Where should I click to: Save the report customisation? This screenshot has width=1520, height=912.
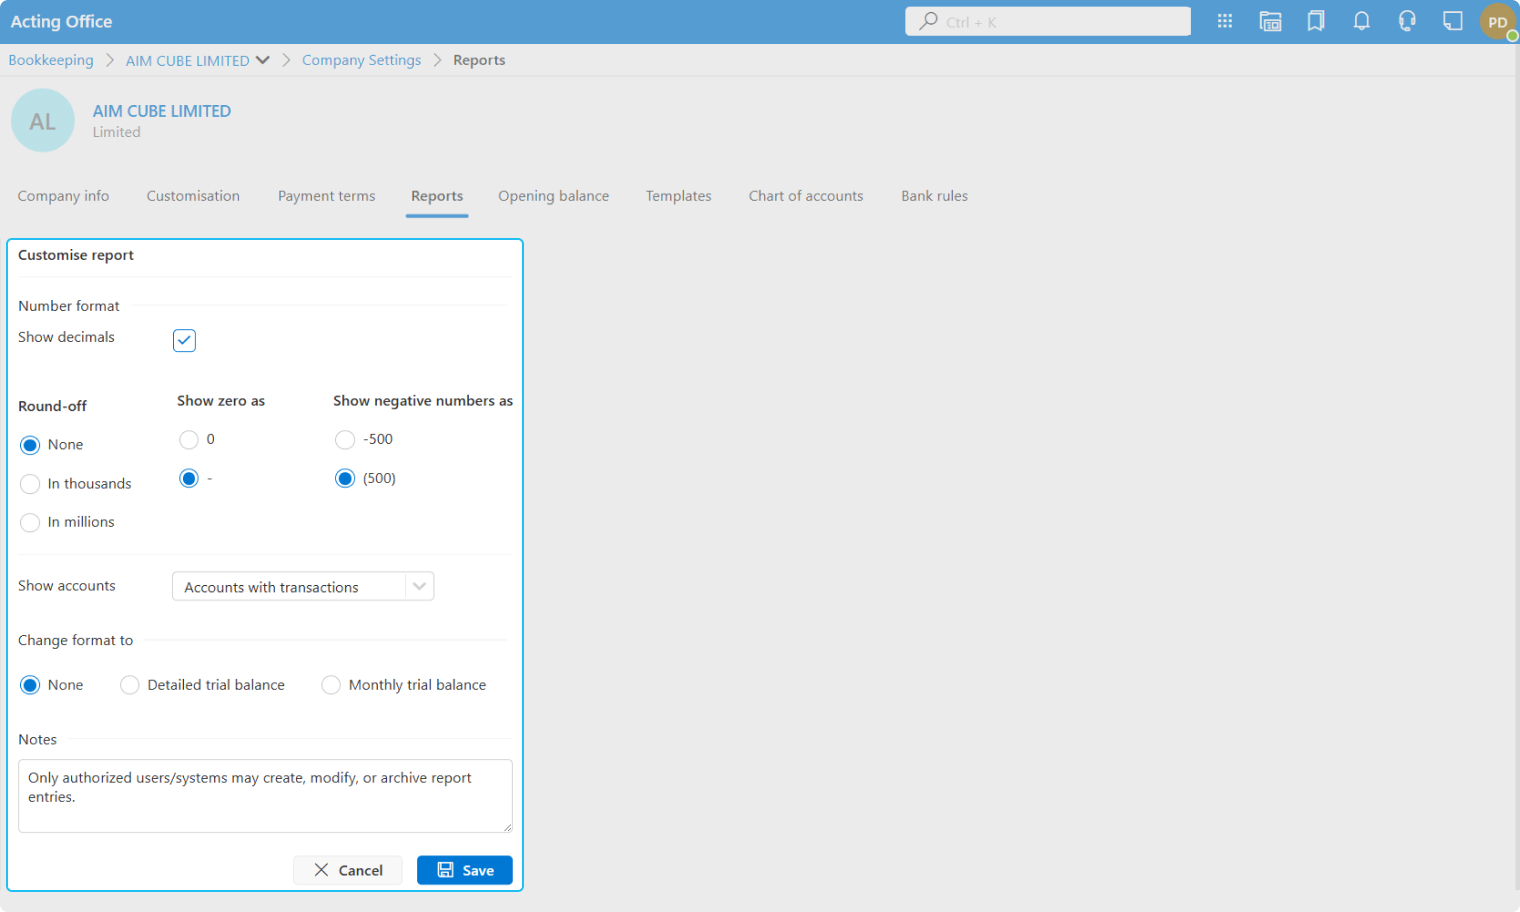coord(464,870)
